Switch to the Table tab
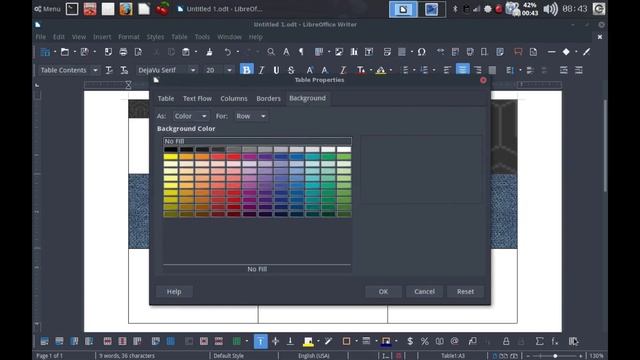Viewport: 640px width, 360px height. pos(166,98)
